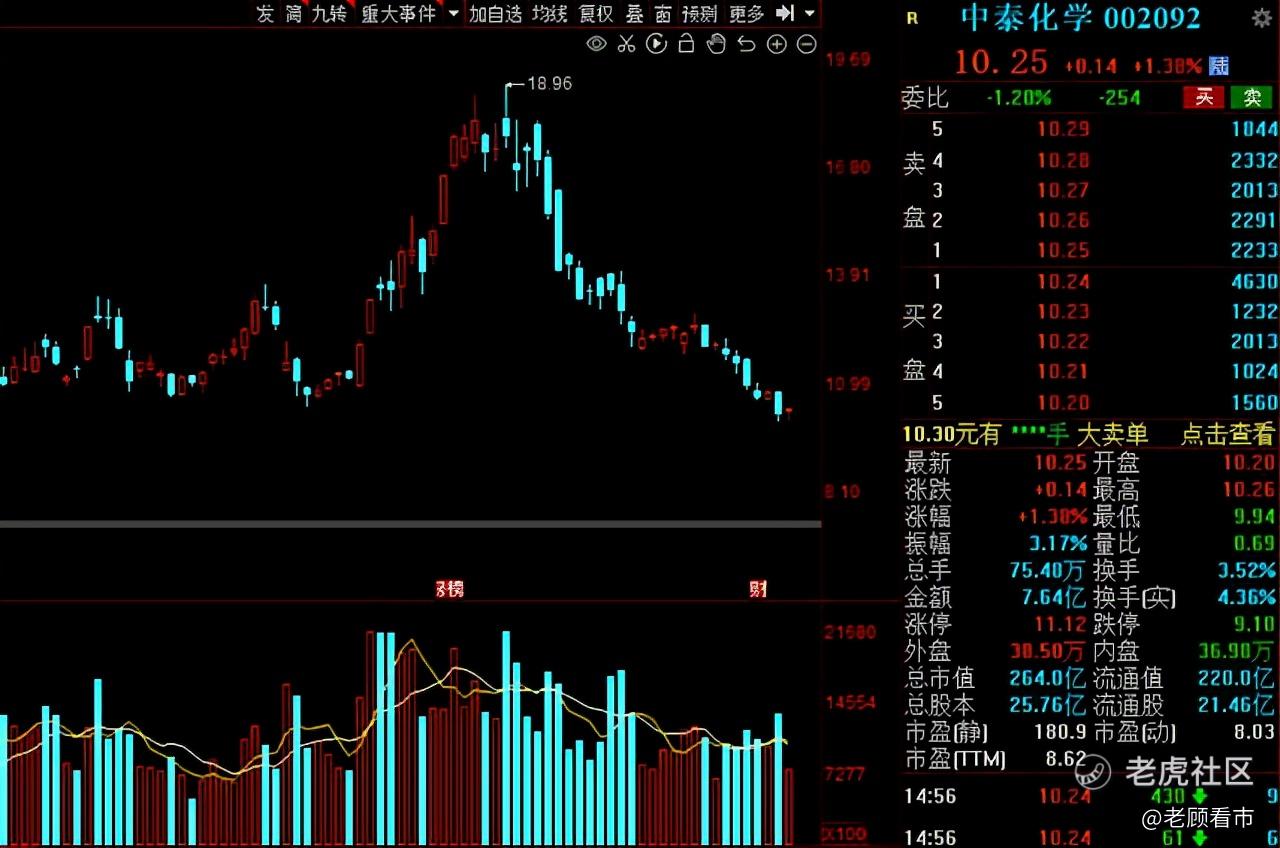Click the 市盈(TTM) value 8.62
The height and width of the screenshot is (848, 1280).
1066,759
